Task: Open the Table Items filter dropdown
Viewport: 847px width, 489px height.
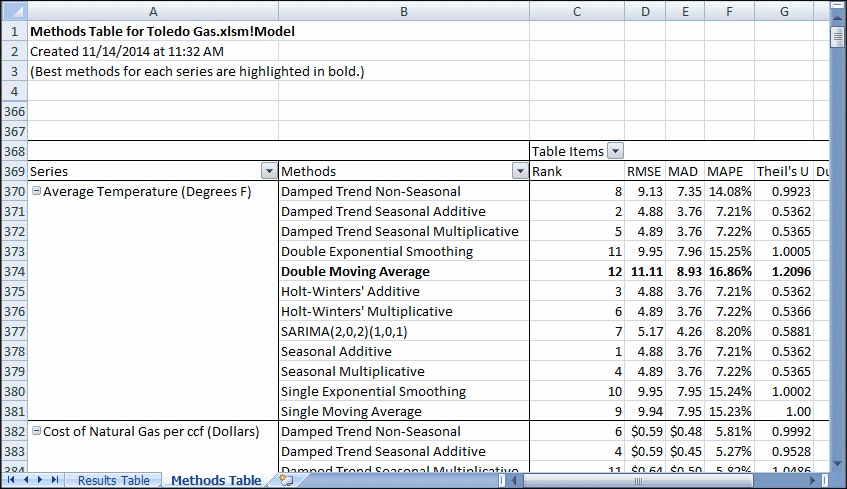Action: (x=615, y=151)
